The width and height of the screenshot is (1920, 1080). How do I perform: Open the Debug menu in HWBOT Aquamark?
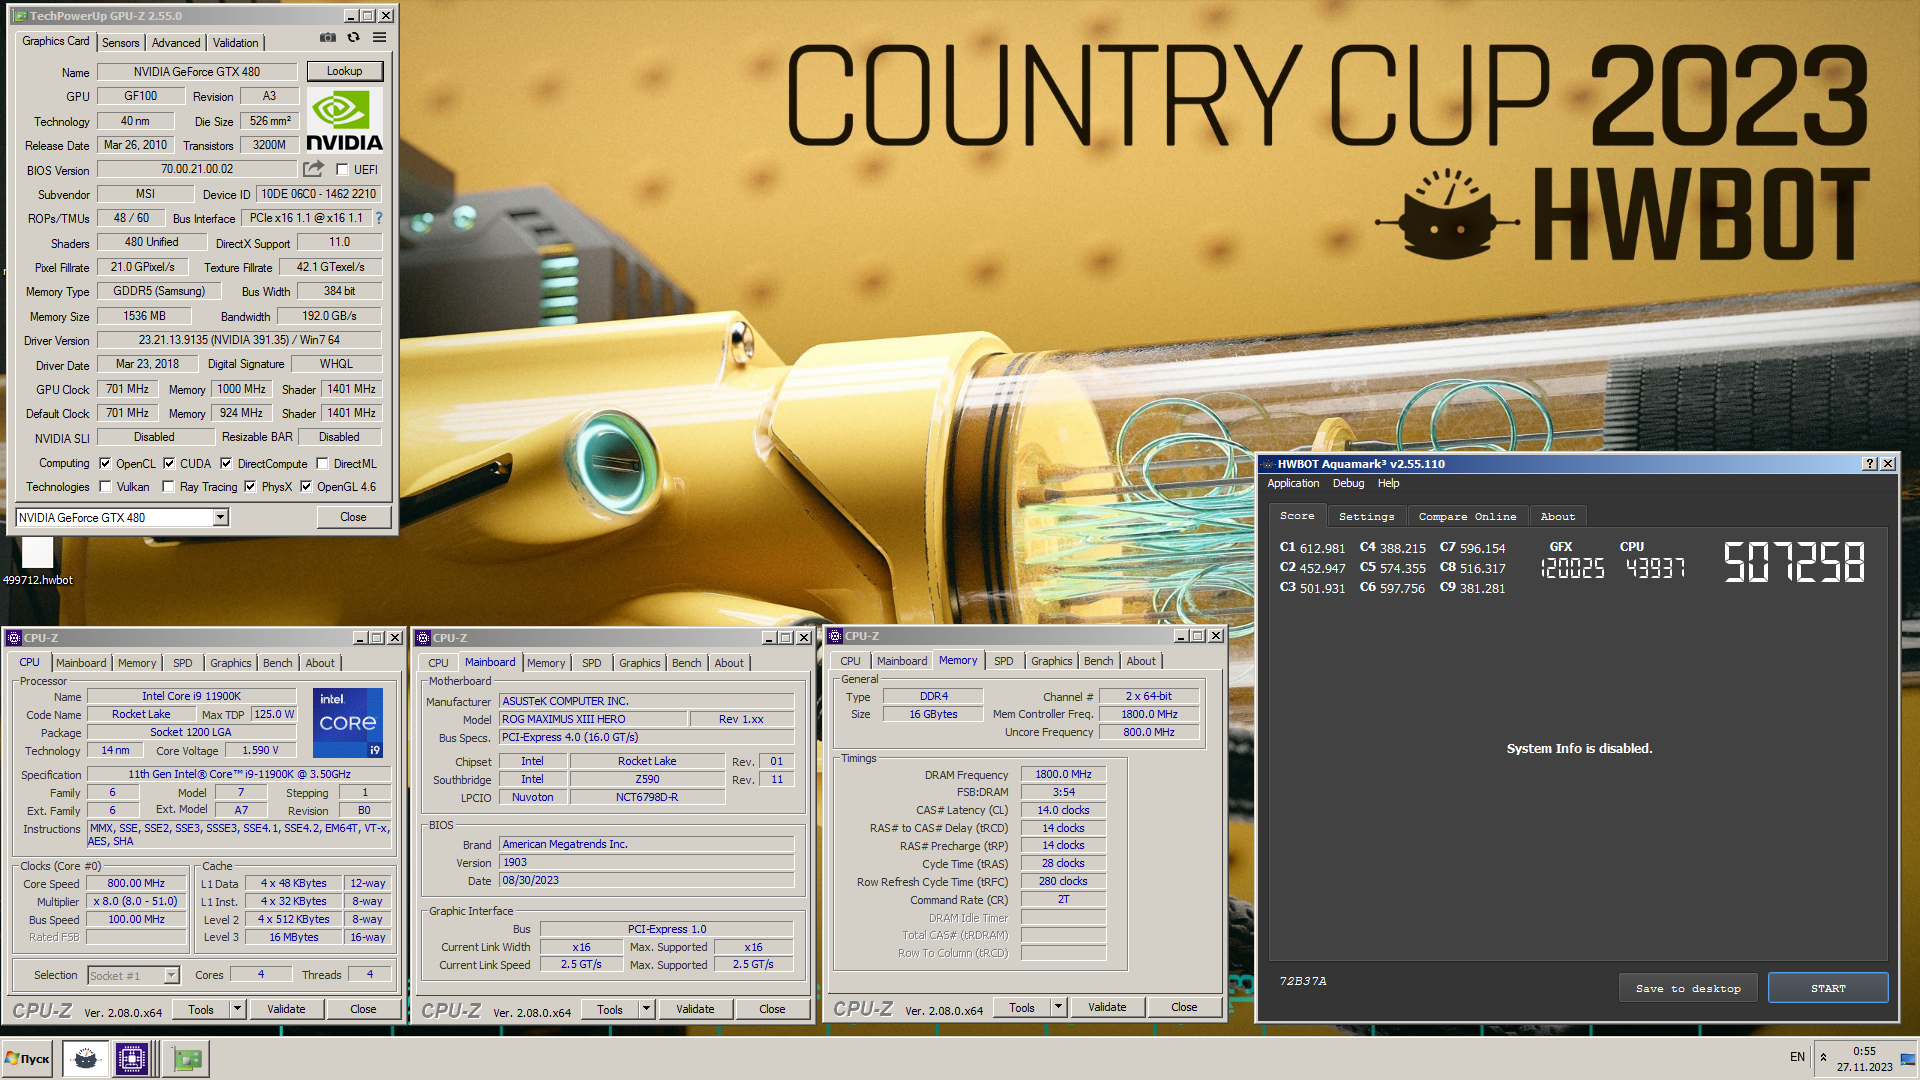(x=1348, y=484)
